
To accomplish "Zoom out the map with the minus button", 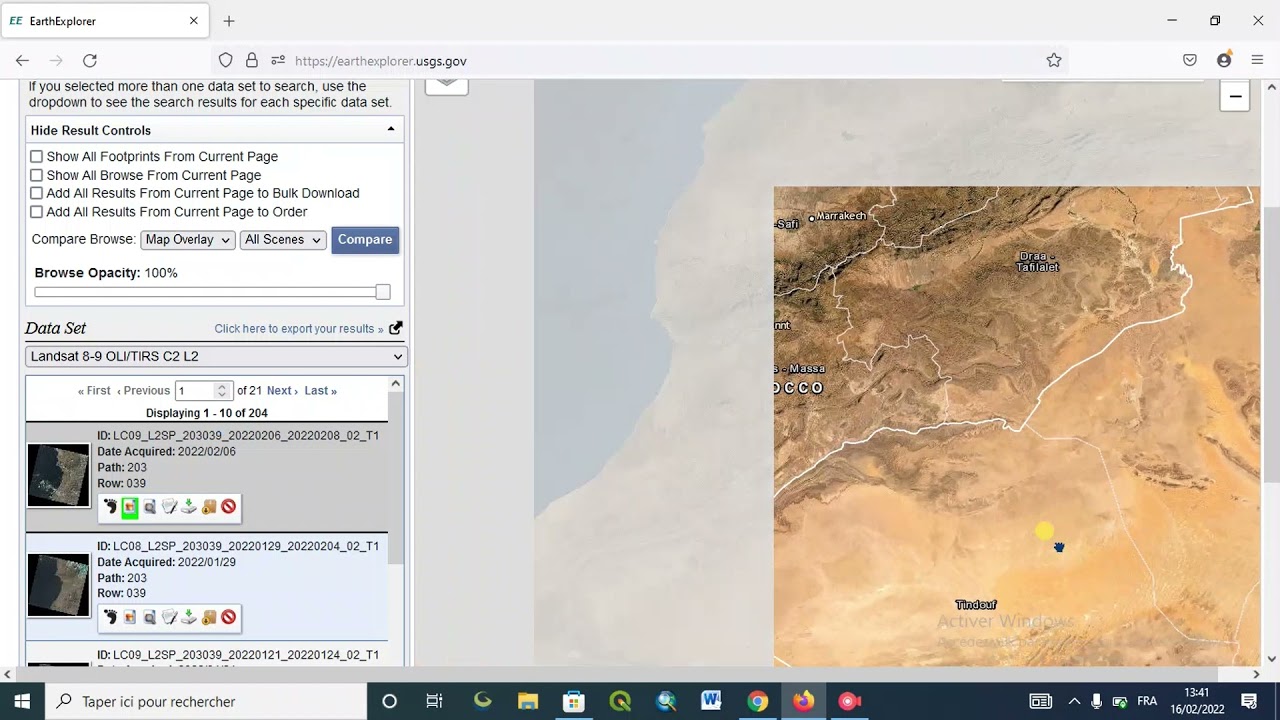I will 1235,96.
